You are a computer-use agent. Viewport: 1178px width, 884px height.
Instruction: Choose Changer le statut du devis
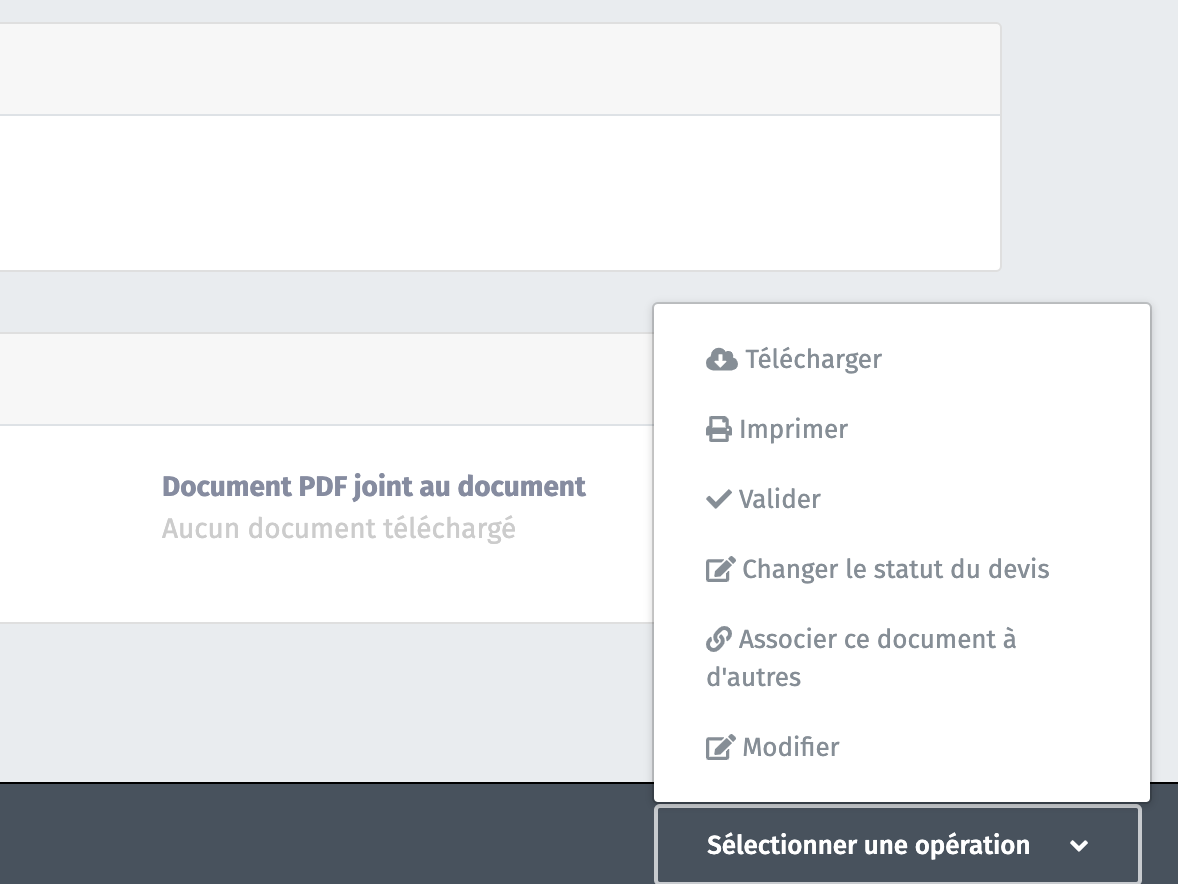click(894, 569)
